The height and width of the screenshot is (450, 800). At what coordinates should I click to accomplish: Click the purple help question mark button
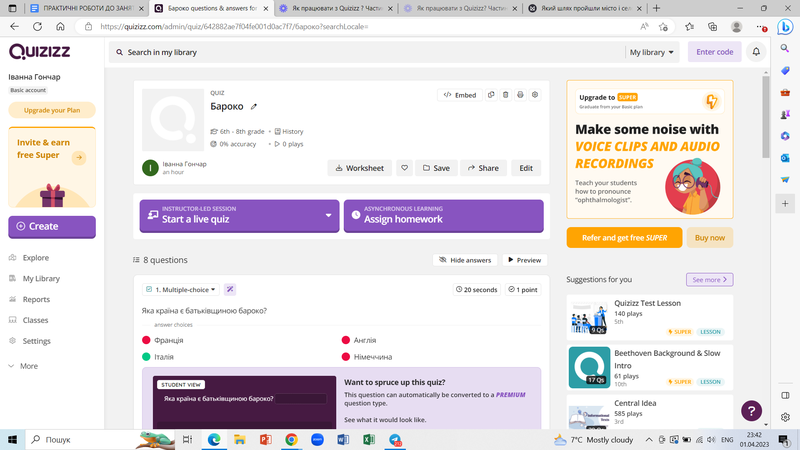751,410
